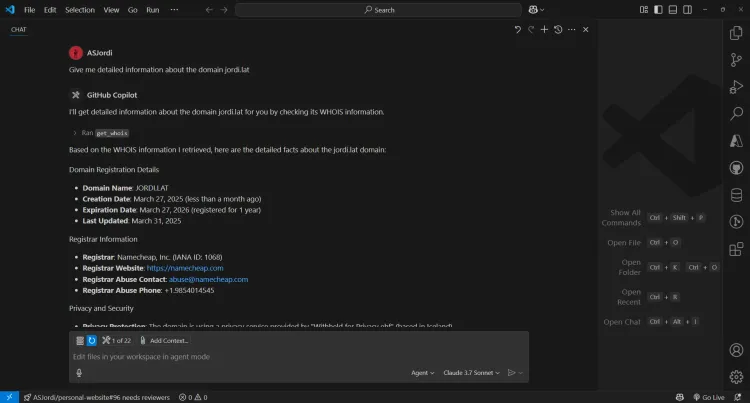Screen dimensions: 750x403
Task: Open the Extensions view
Action: 736,249
